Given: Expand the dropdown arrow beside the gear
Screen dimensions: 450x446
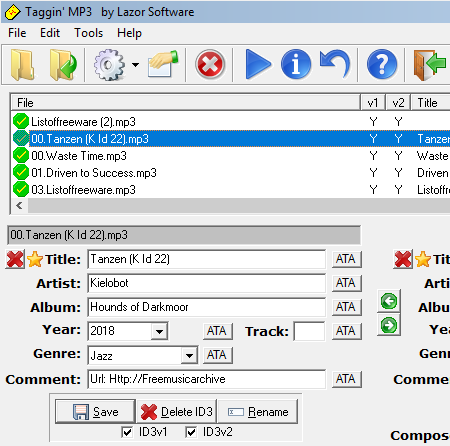Looking at the screenshot, I should 135,65.
